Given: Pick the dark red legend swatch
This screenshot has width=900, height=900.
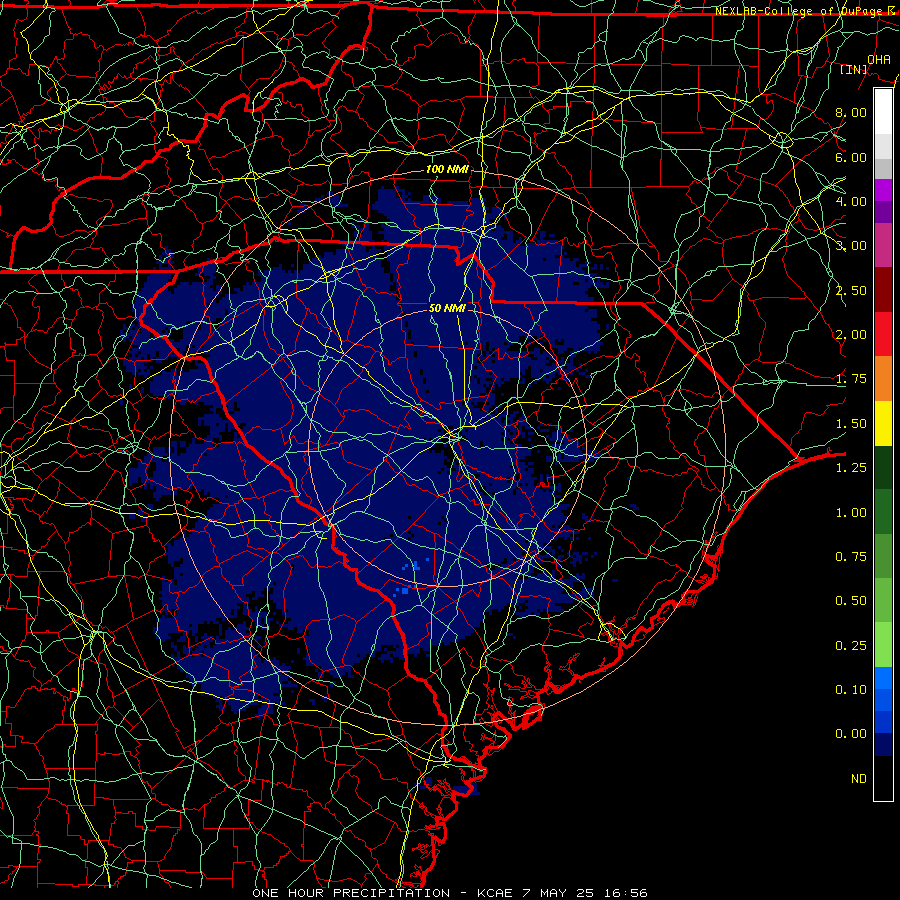Looking at the screenshot, I should 883,290.
